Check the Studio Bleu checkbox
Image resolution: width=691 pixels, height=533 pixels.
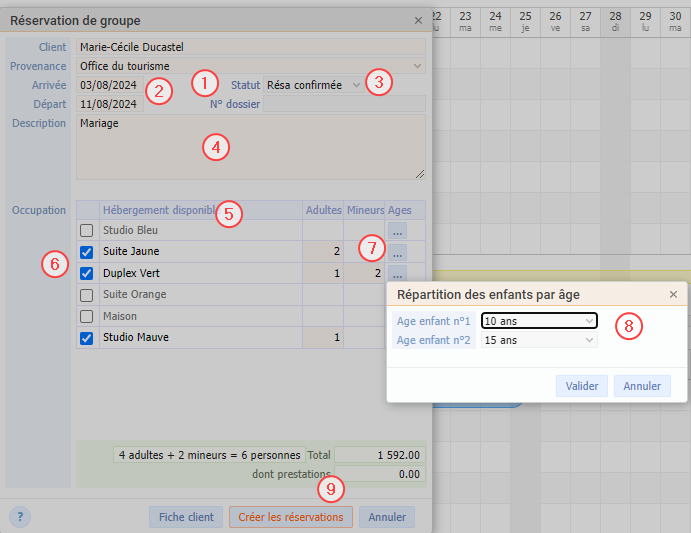coord(87,231)
